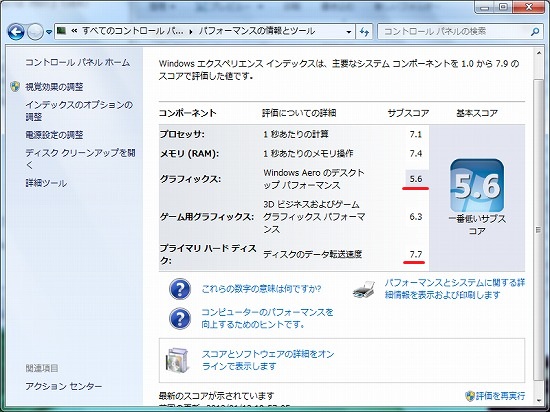Click the サブスコア column header
The height and width of the screenshot is (412, 550).
coord(408,113)
